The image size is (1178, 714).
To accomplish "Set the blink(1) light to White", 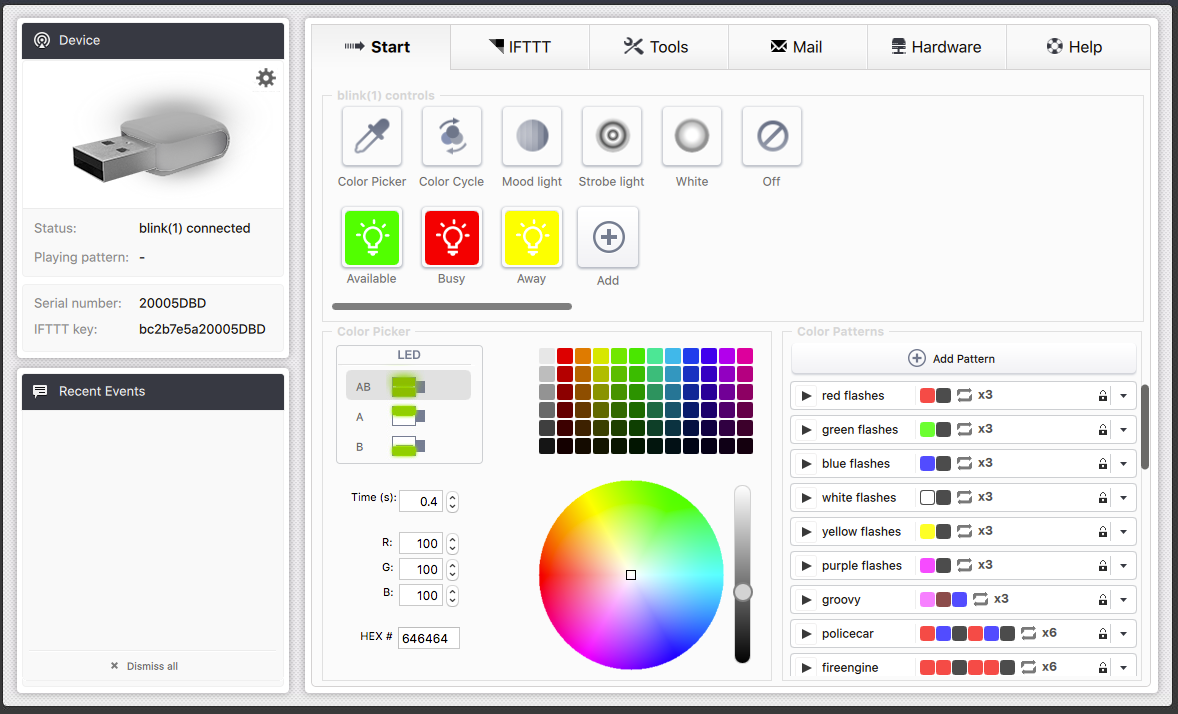I will tap(692, 136).
